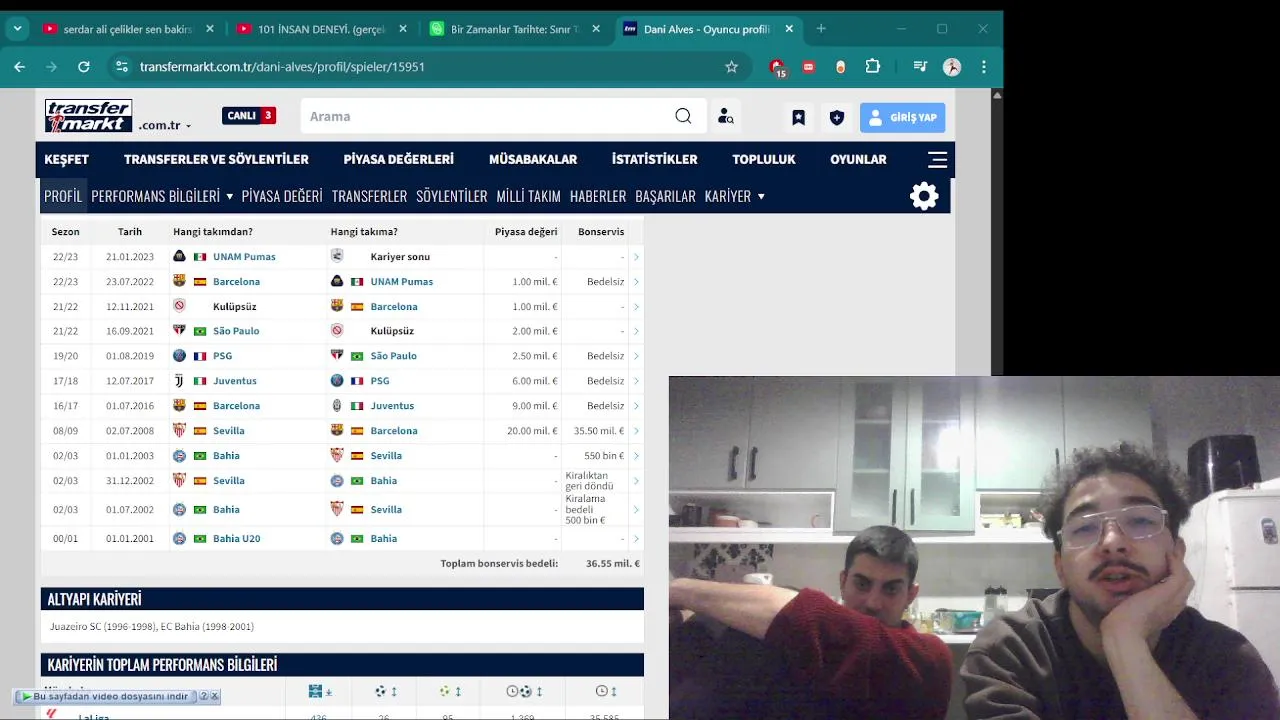Open the Juventus link in the 01.07.2016 row

point(392,406)
